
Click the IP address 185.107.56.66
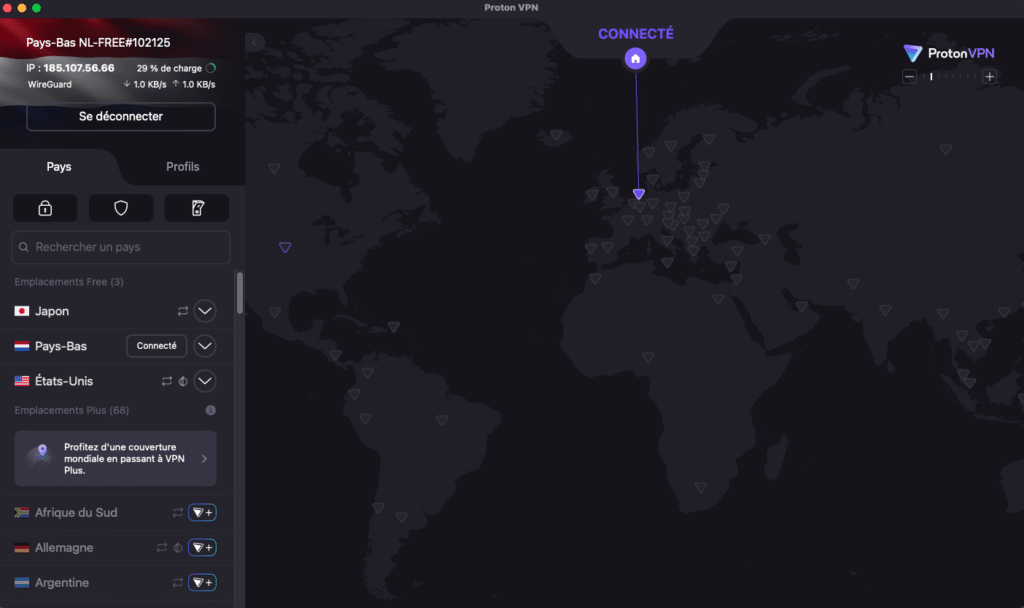[78, 68]
